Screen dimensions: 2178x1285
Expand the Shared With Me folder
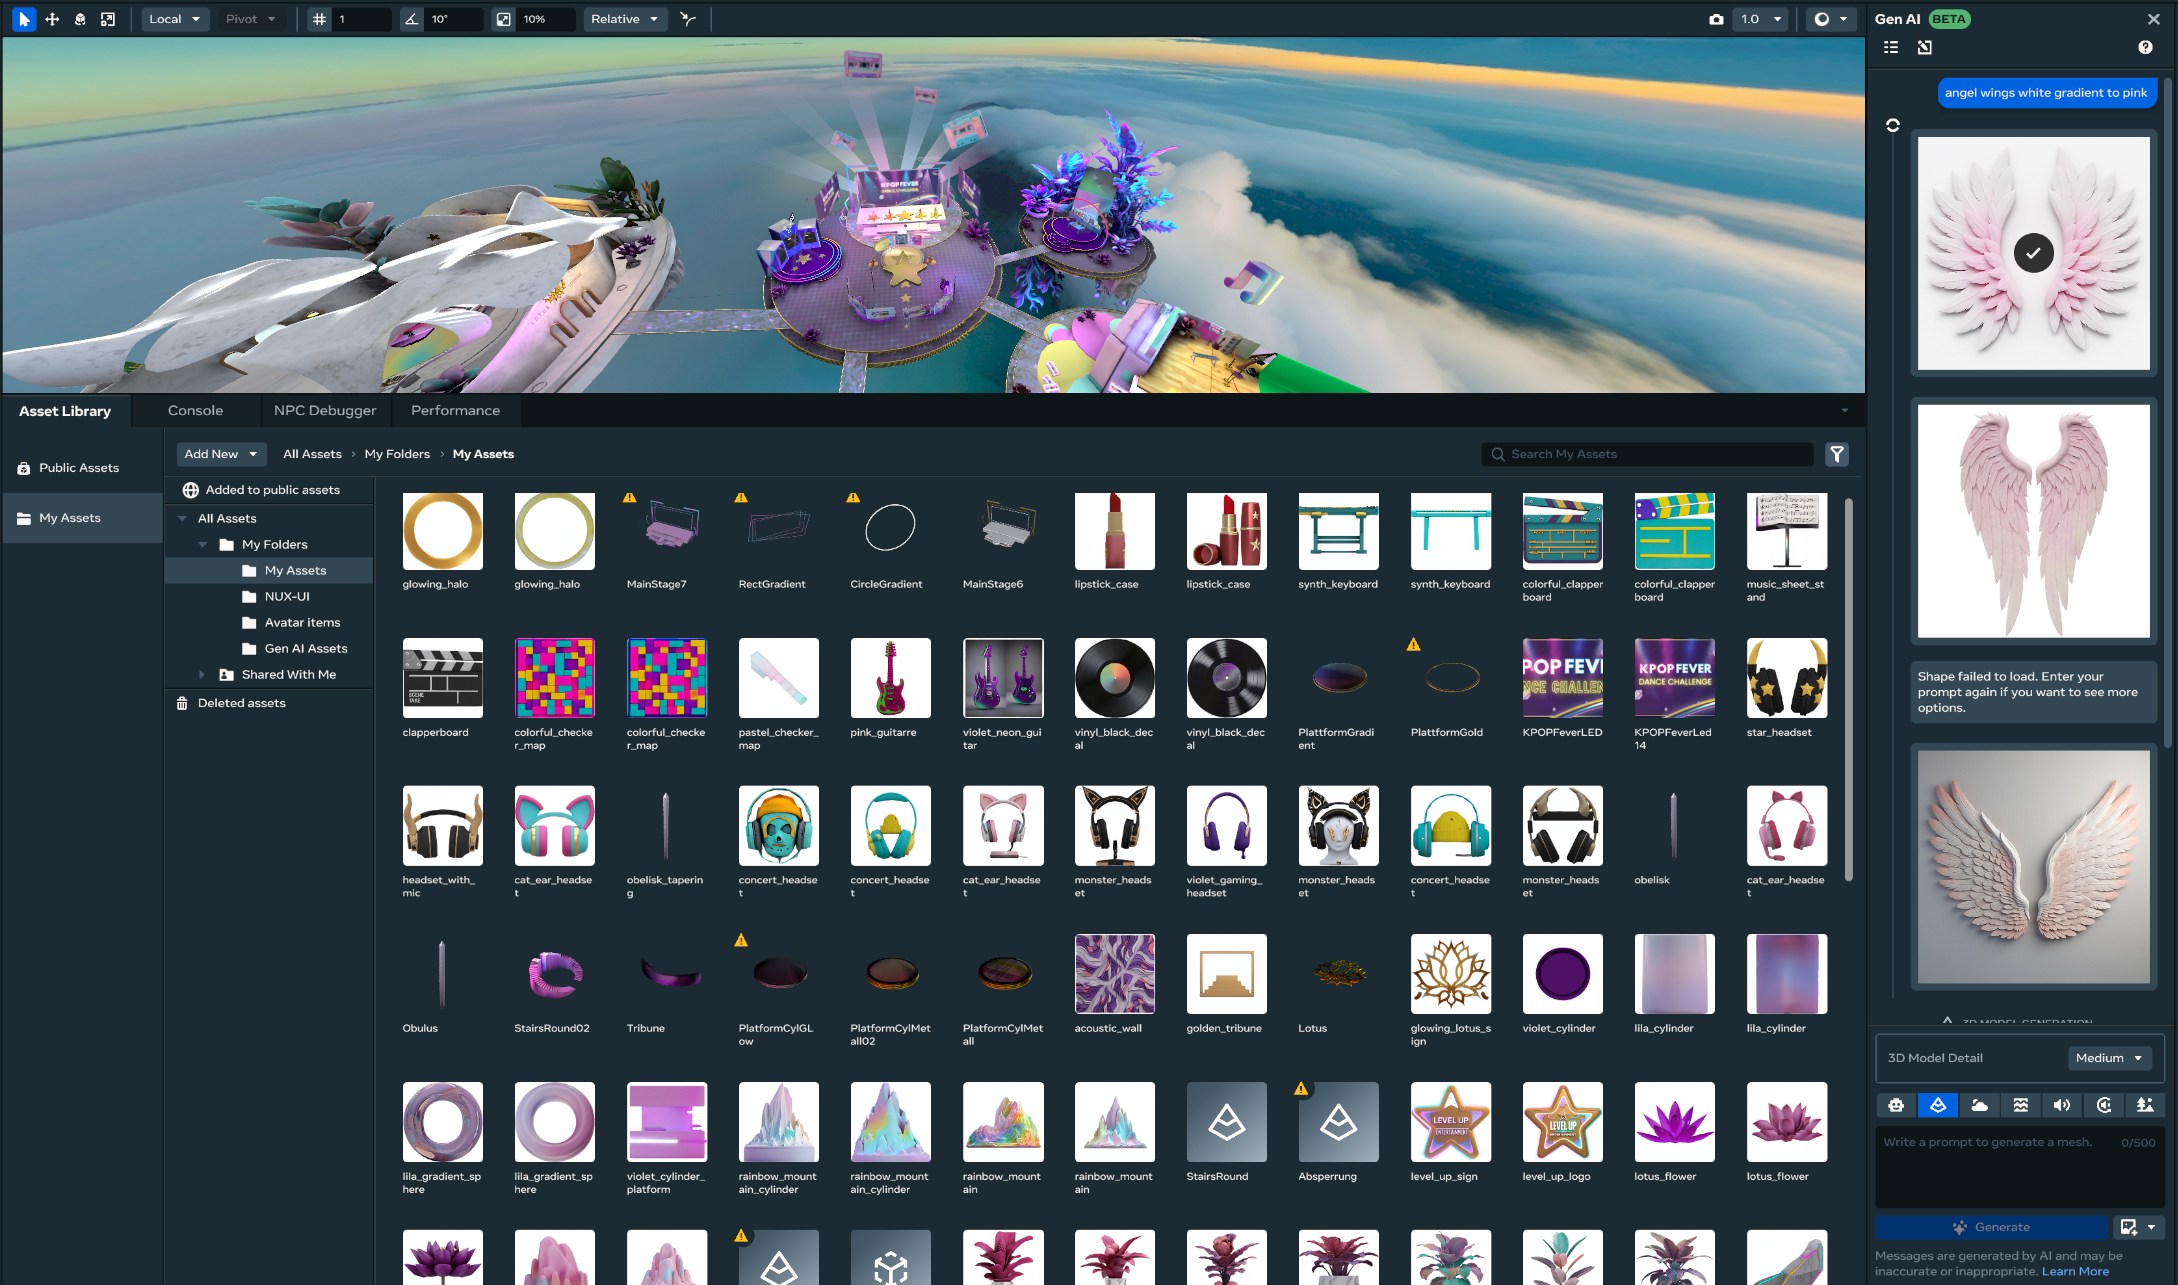pyautogui.click(x=201, y=675)
